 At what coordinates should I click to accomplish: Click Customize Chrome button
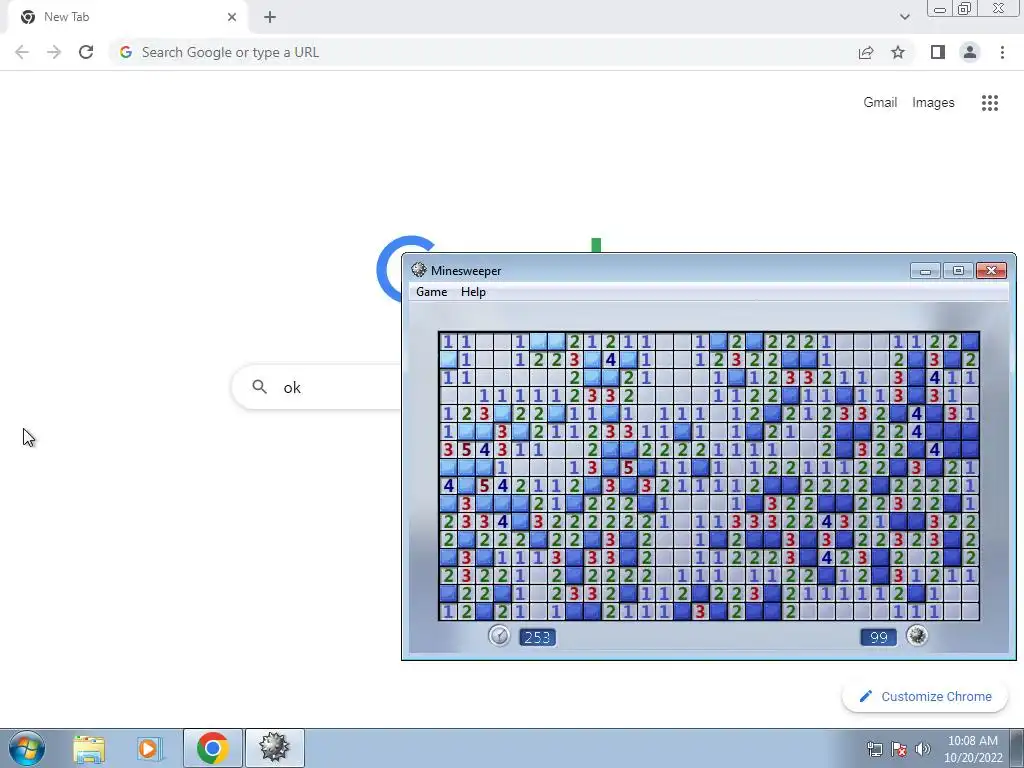tap(925, 696)
